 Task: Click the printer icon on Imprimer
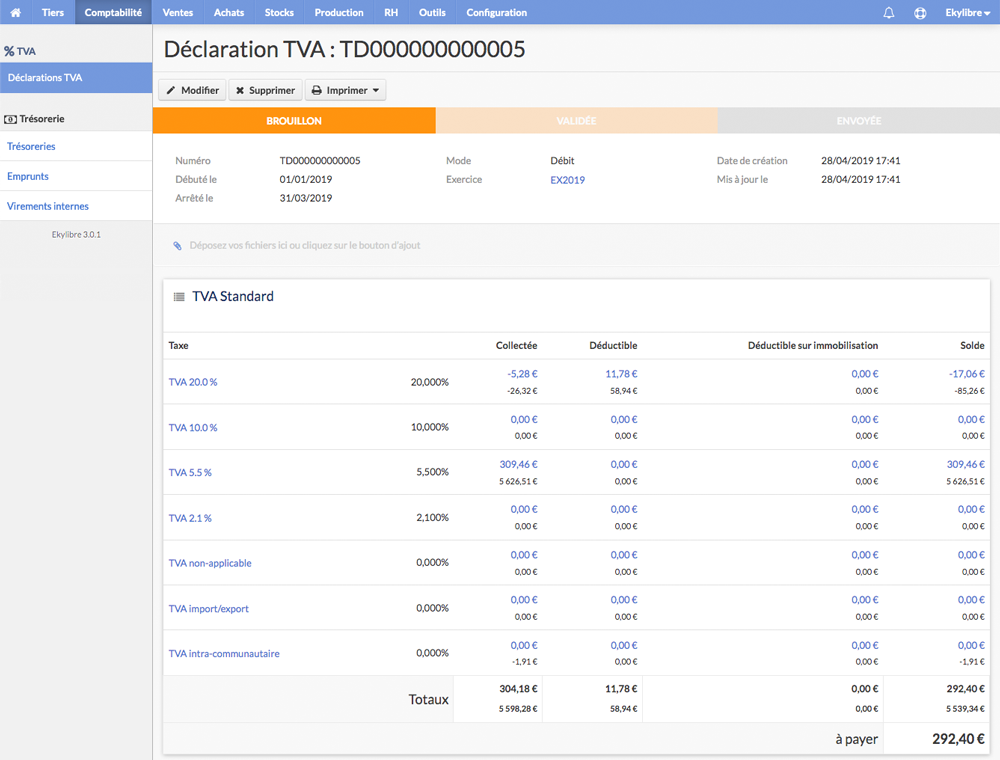(x=316, y=91)
